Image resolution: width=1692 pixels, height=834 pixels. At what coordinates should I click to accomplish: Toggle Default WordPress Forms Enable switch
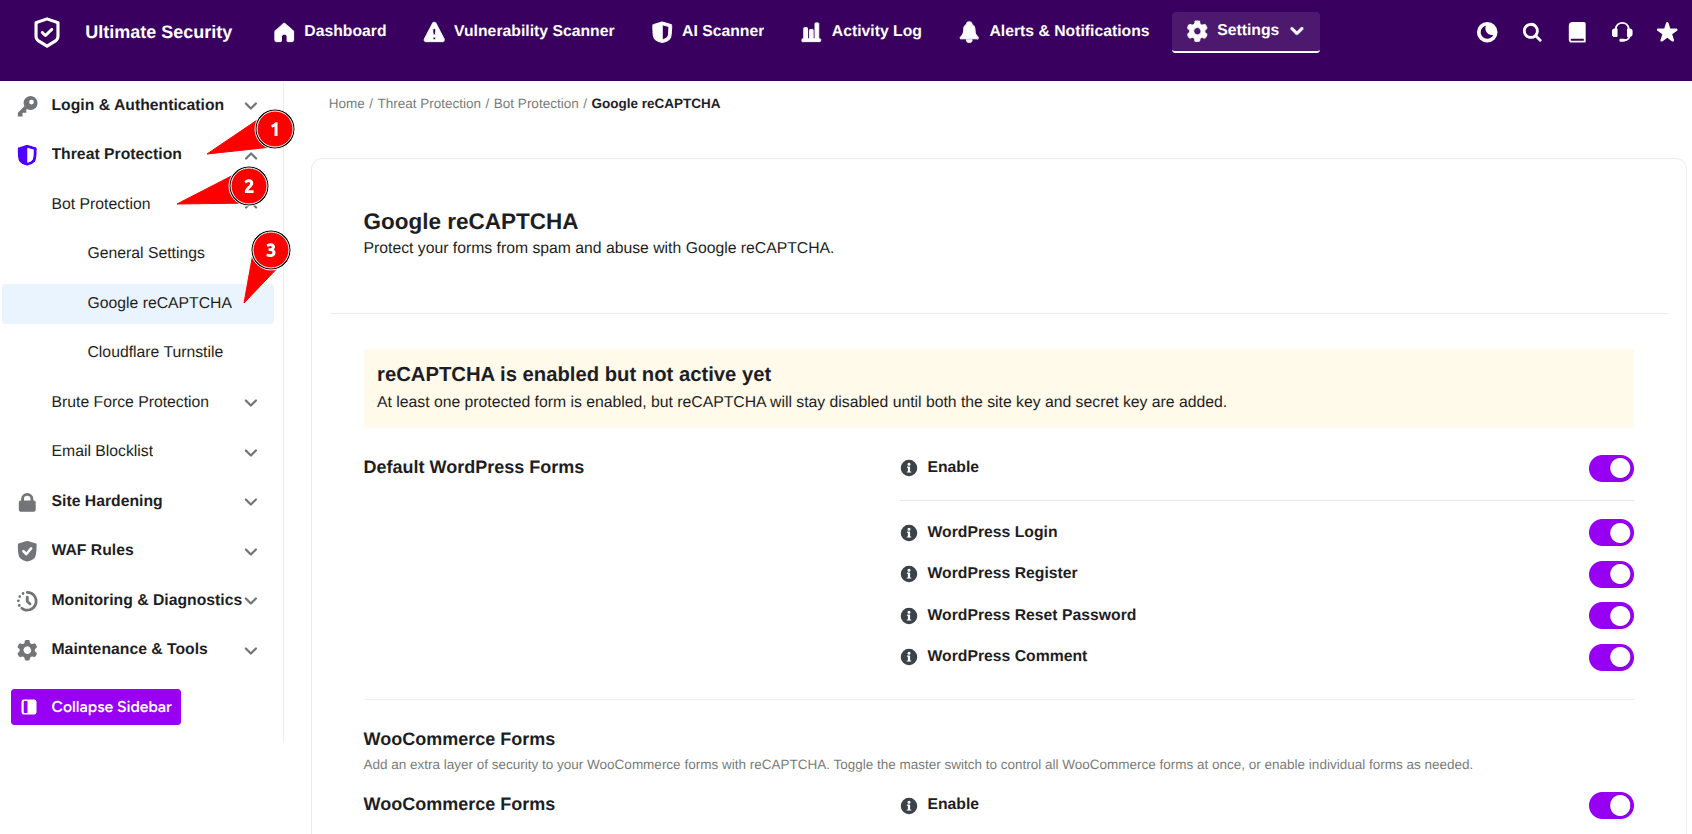click(x=1611, y=468)
